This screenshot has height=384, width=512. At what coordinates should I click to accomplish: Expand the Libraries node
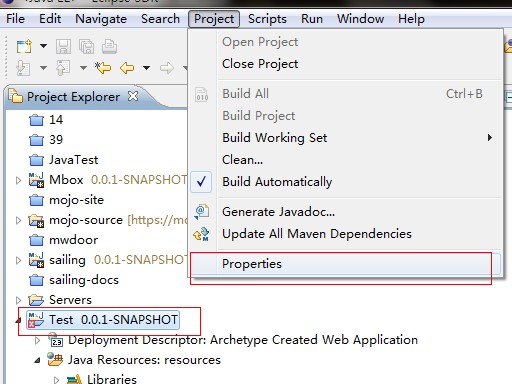click(57, 380)
